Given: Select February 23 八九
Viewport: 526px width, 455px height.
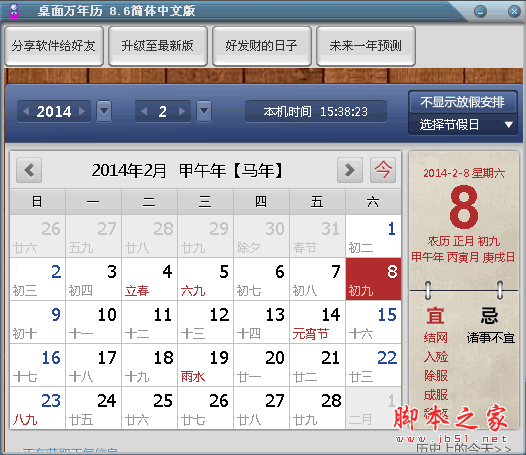Looking at the screenshot, I should coord(38,408).
